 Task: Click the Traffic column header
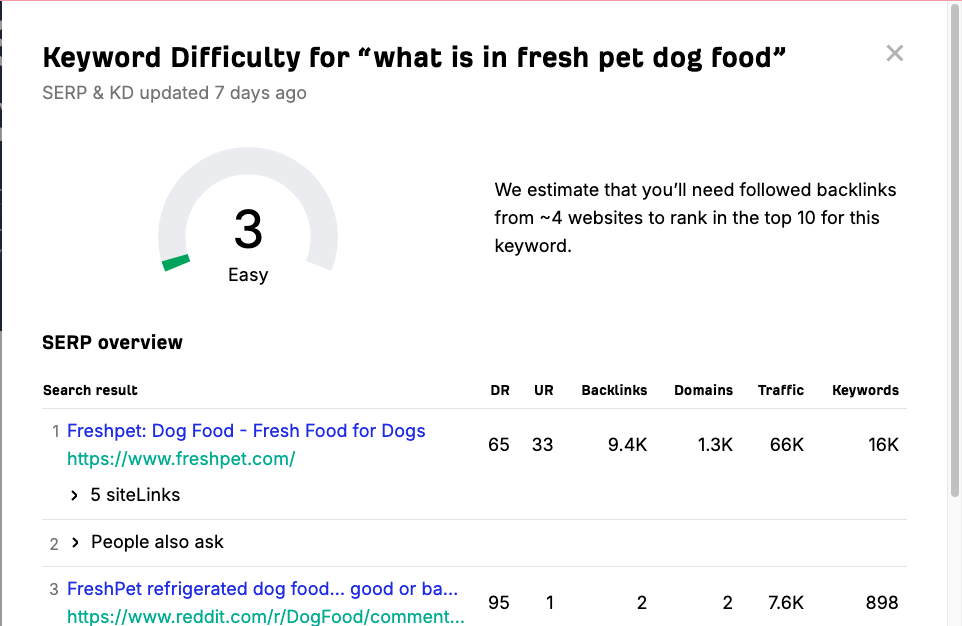(780, 390)
